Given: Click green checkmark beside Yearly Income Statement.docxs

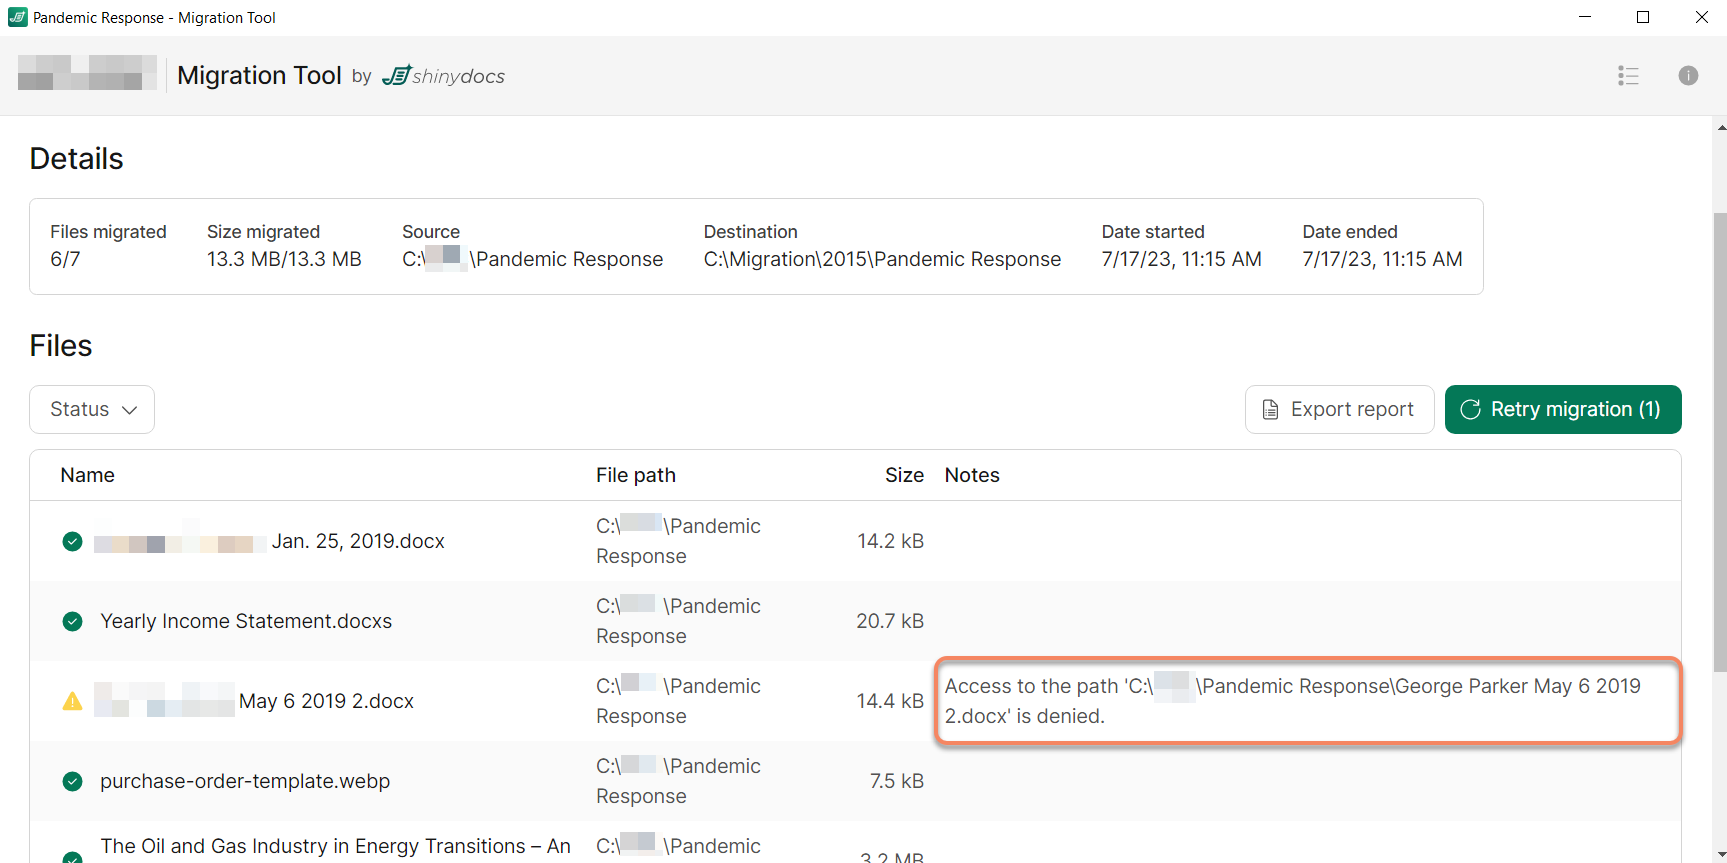Looking at the screenshot, I should point(73,621).
